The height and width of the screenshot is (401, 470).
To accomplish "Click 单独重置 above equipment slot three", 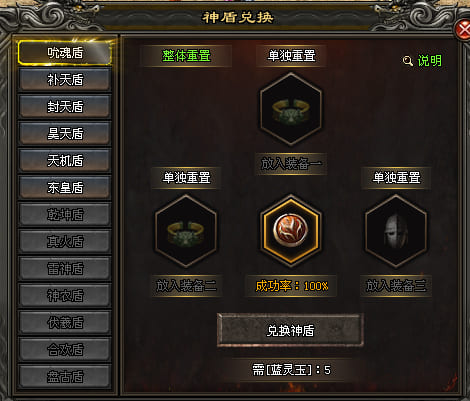I will (x=396, y=178).
